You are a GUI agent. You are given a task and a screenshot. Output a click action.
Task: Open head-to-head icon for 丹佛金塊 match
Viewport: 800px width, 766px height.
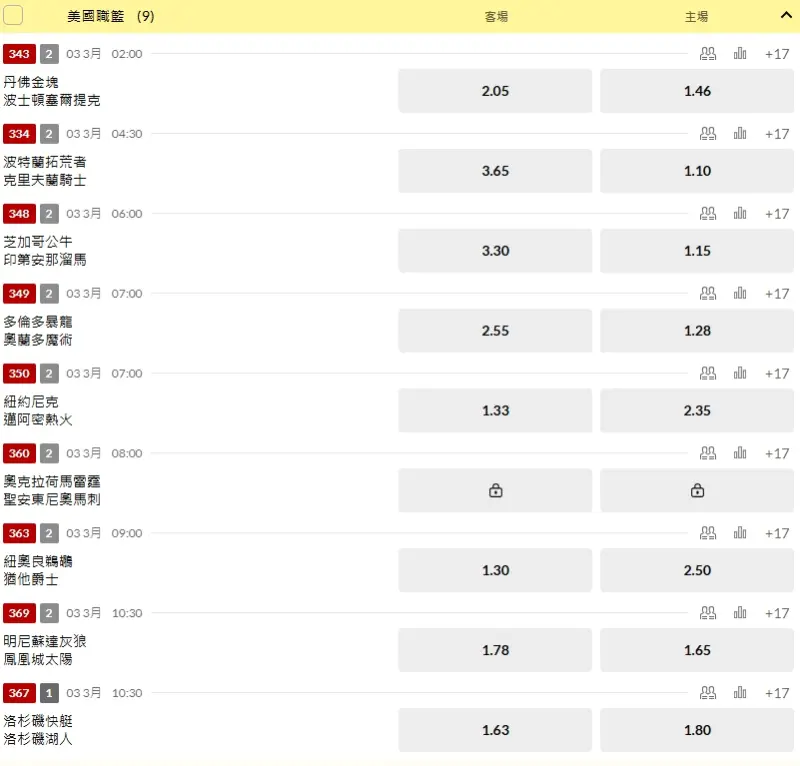[708, 54]
